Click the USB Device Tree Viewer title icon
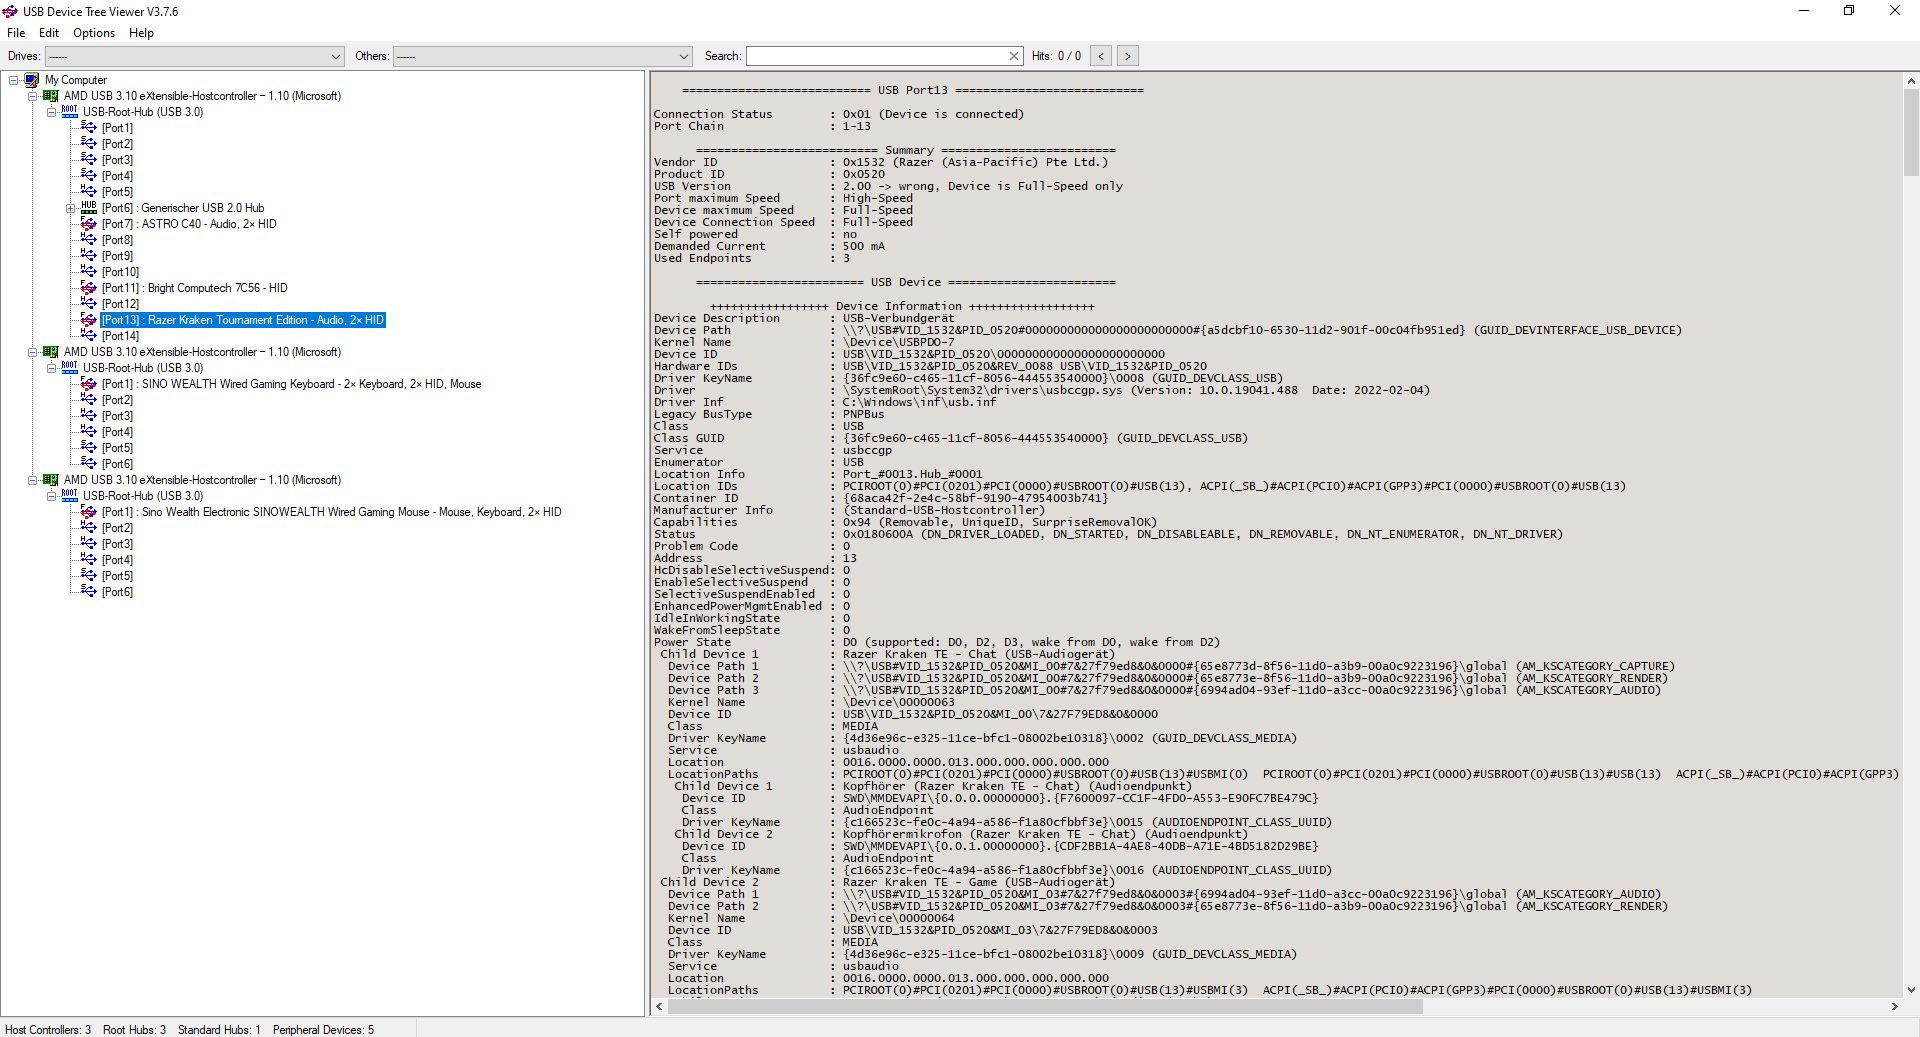 click(x=10, y=11)
